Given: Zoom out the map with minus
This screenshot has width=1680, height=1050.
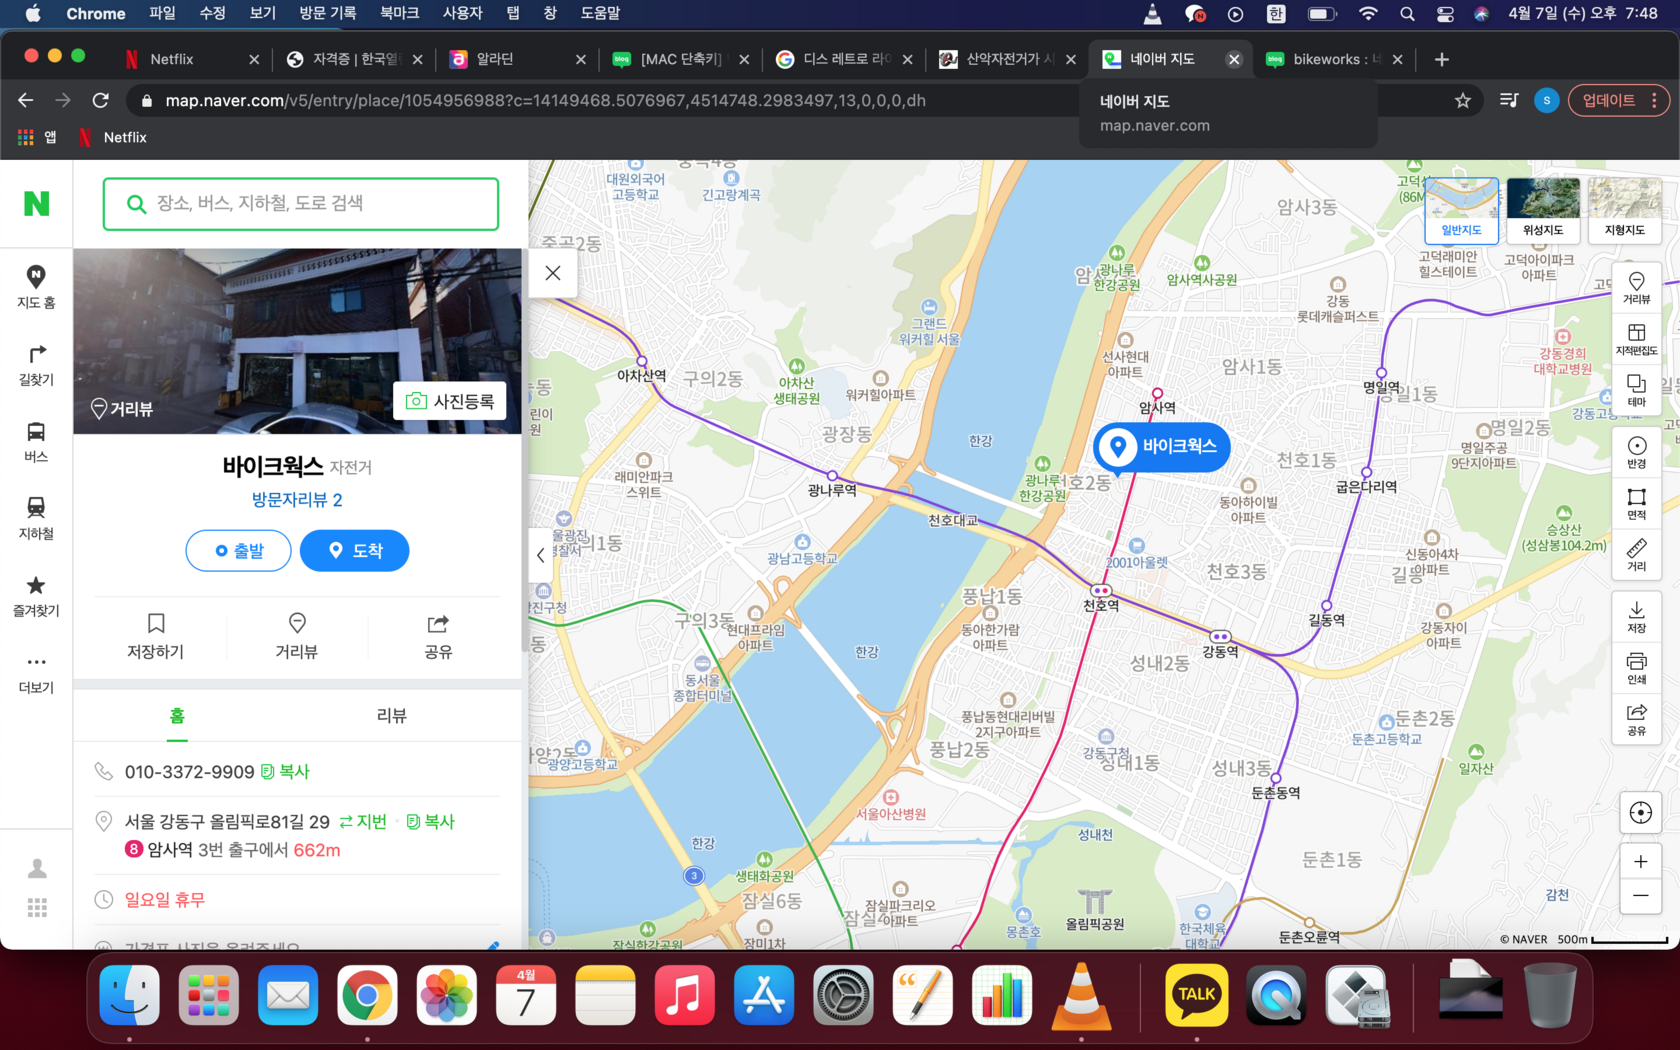Looking at the screenshot, I should (x=1640, y=896).
